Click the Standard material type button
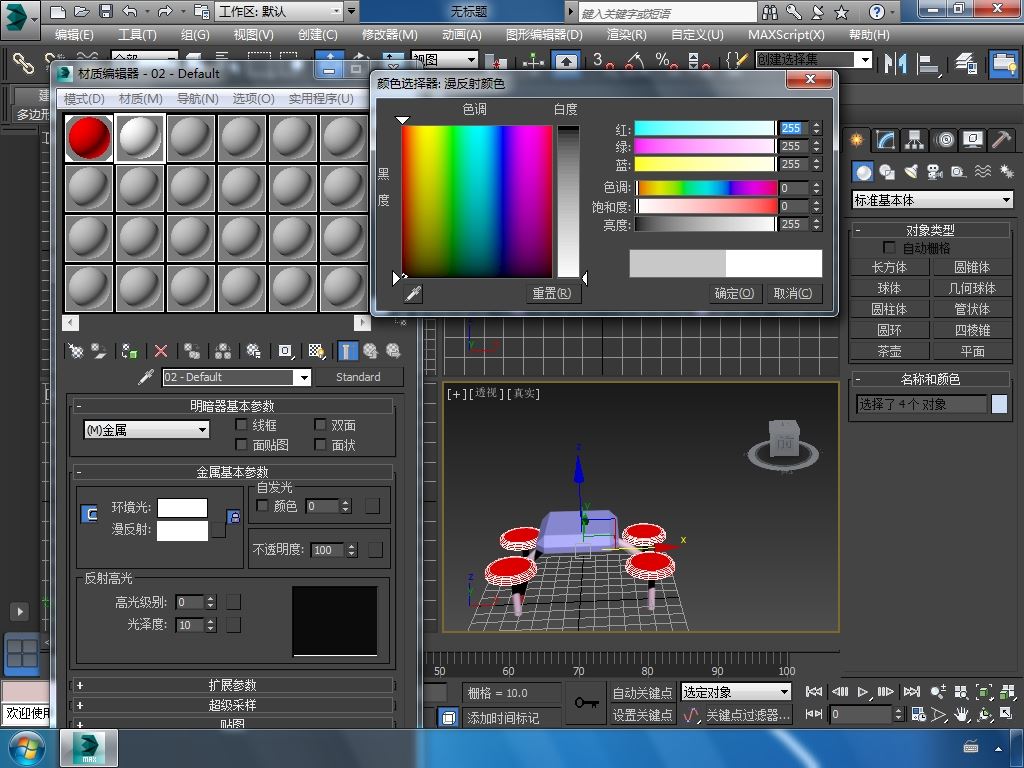1024x768 pixels. click(x=358, y=377)
